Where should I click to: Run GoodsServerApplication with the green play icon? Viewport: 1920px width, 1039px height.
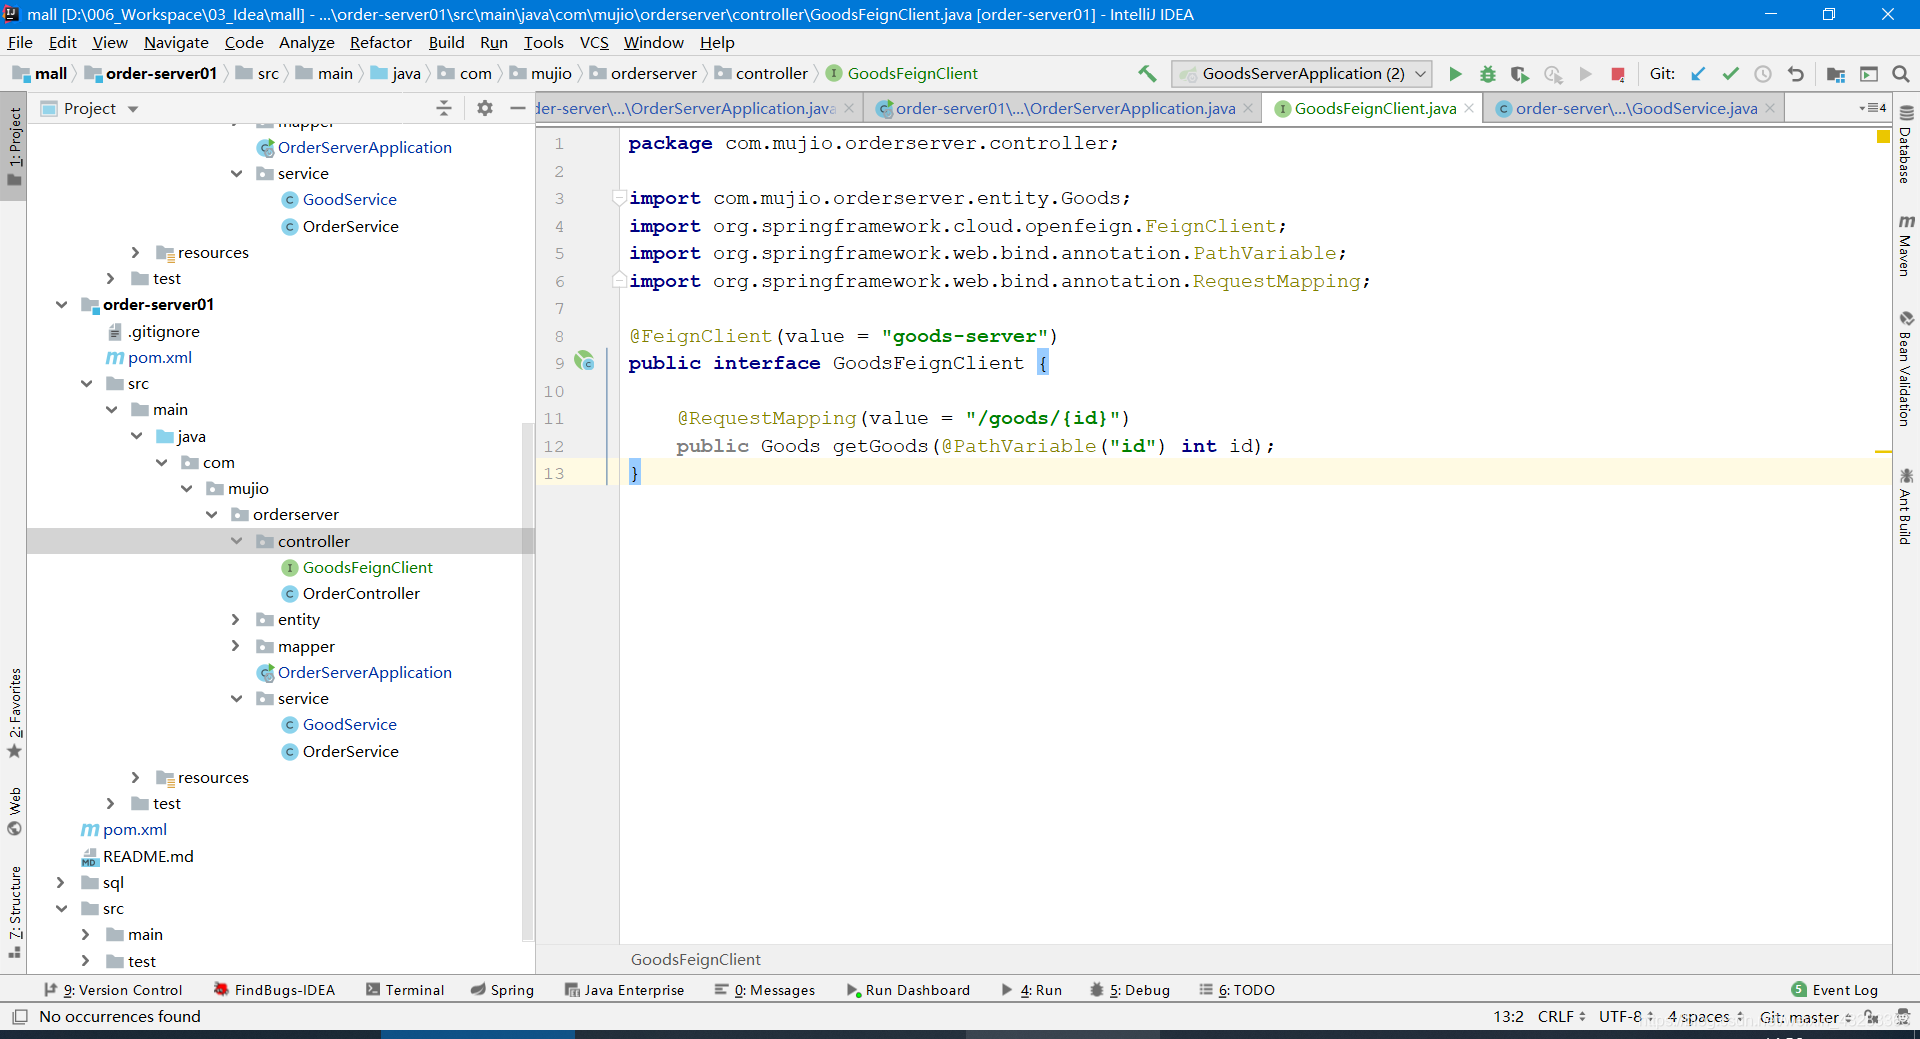pos(1455,74)
